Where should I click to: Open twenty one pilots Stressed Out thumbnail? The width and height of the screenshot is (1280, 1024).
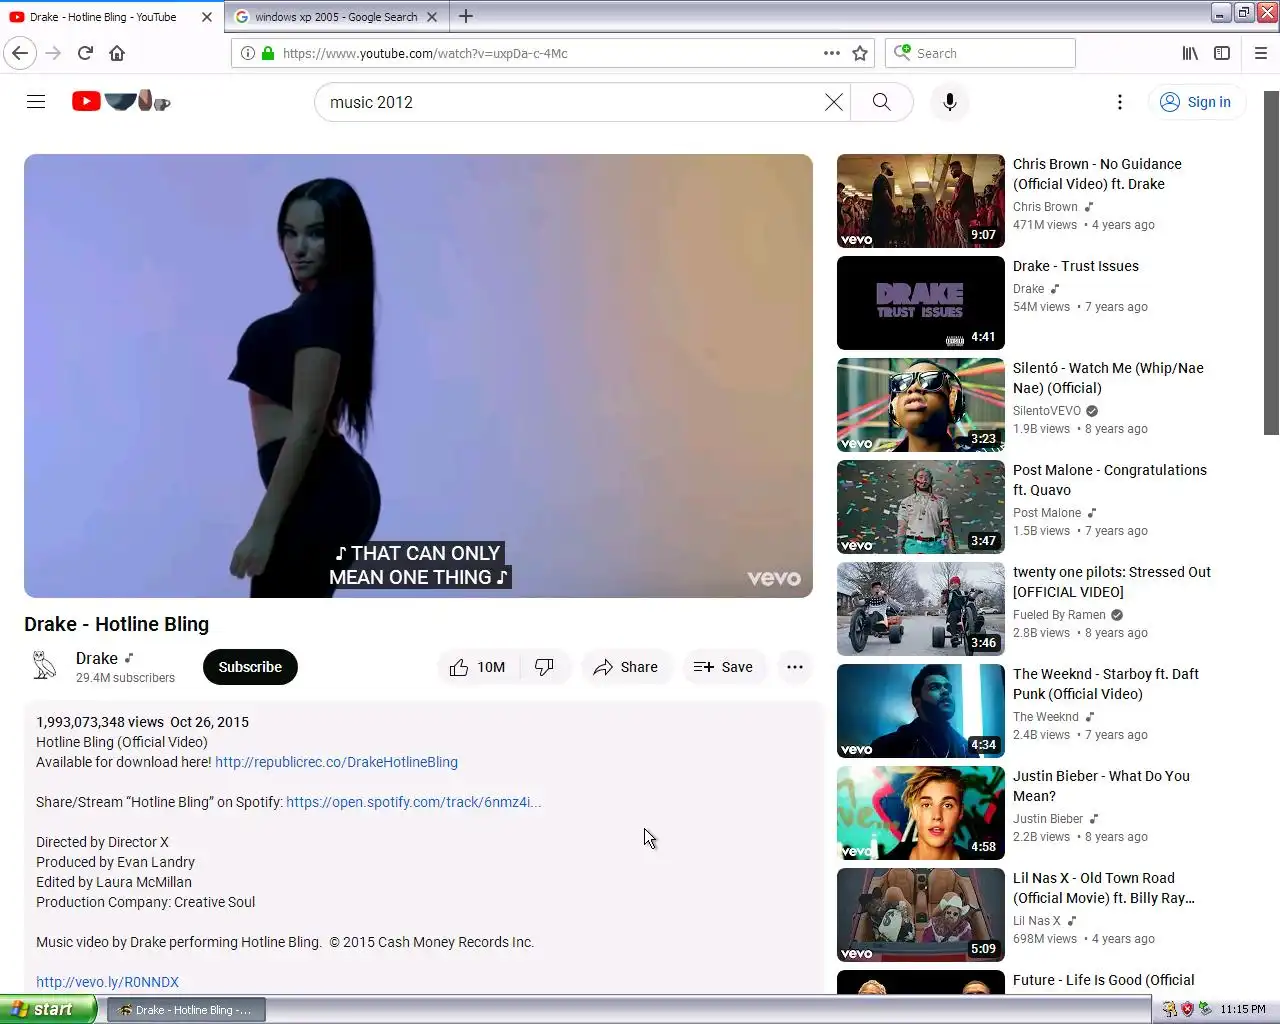(921, 609)
